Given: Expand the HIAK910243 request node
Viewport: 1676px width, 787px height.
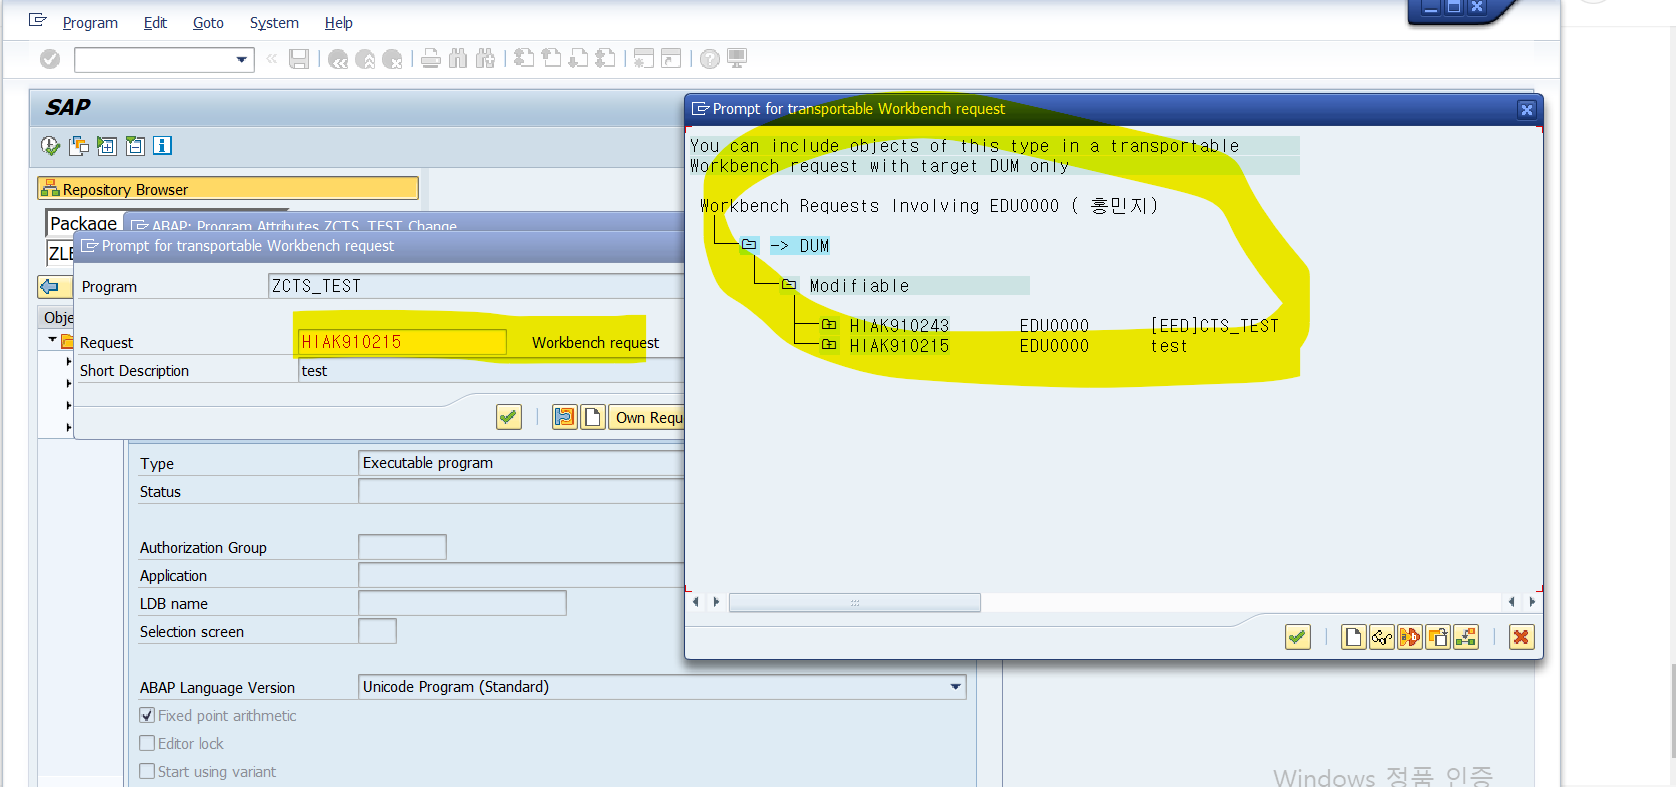Looking at the screenshot, I should point(829,325).
